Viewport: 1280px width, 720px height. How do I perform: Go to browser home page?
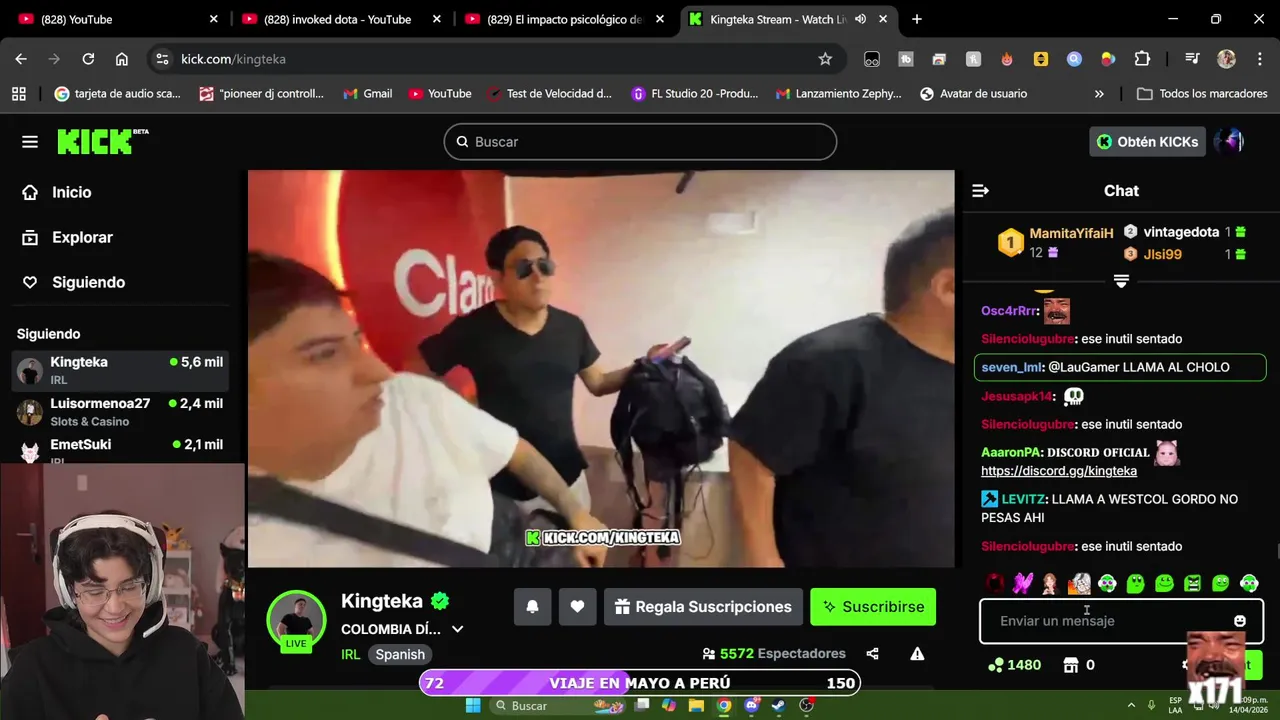pyautogui.click(x=122, y=59)
